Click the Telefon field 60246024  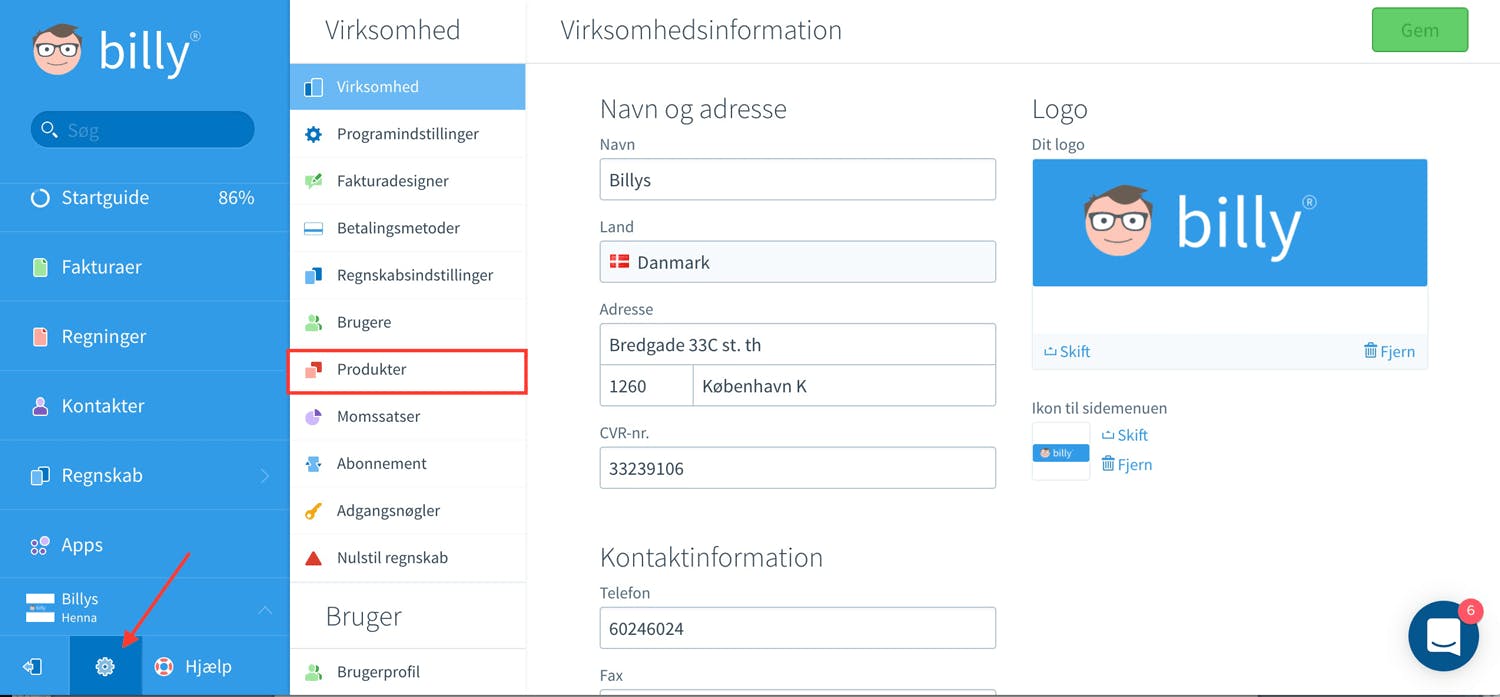tap(798, 629)
